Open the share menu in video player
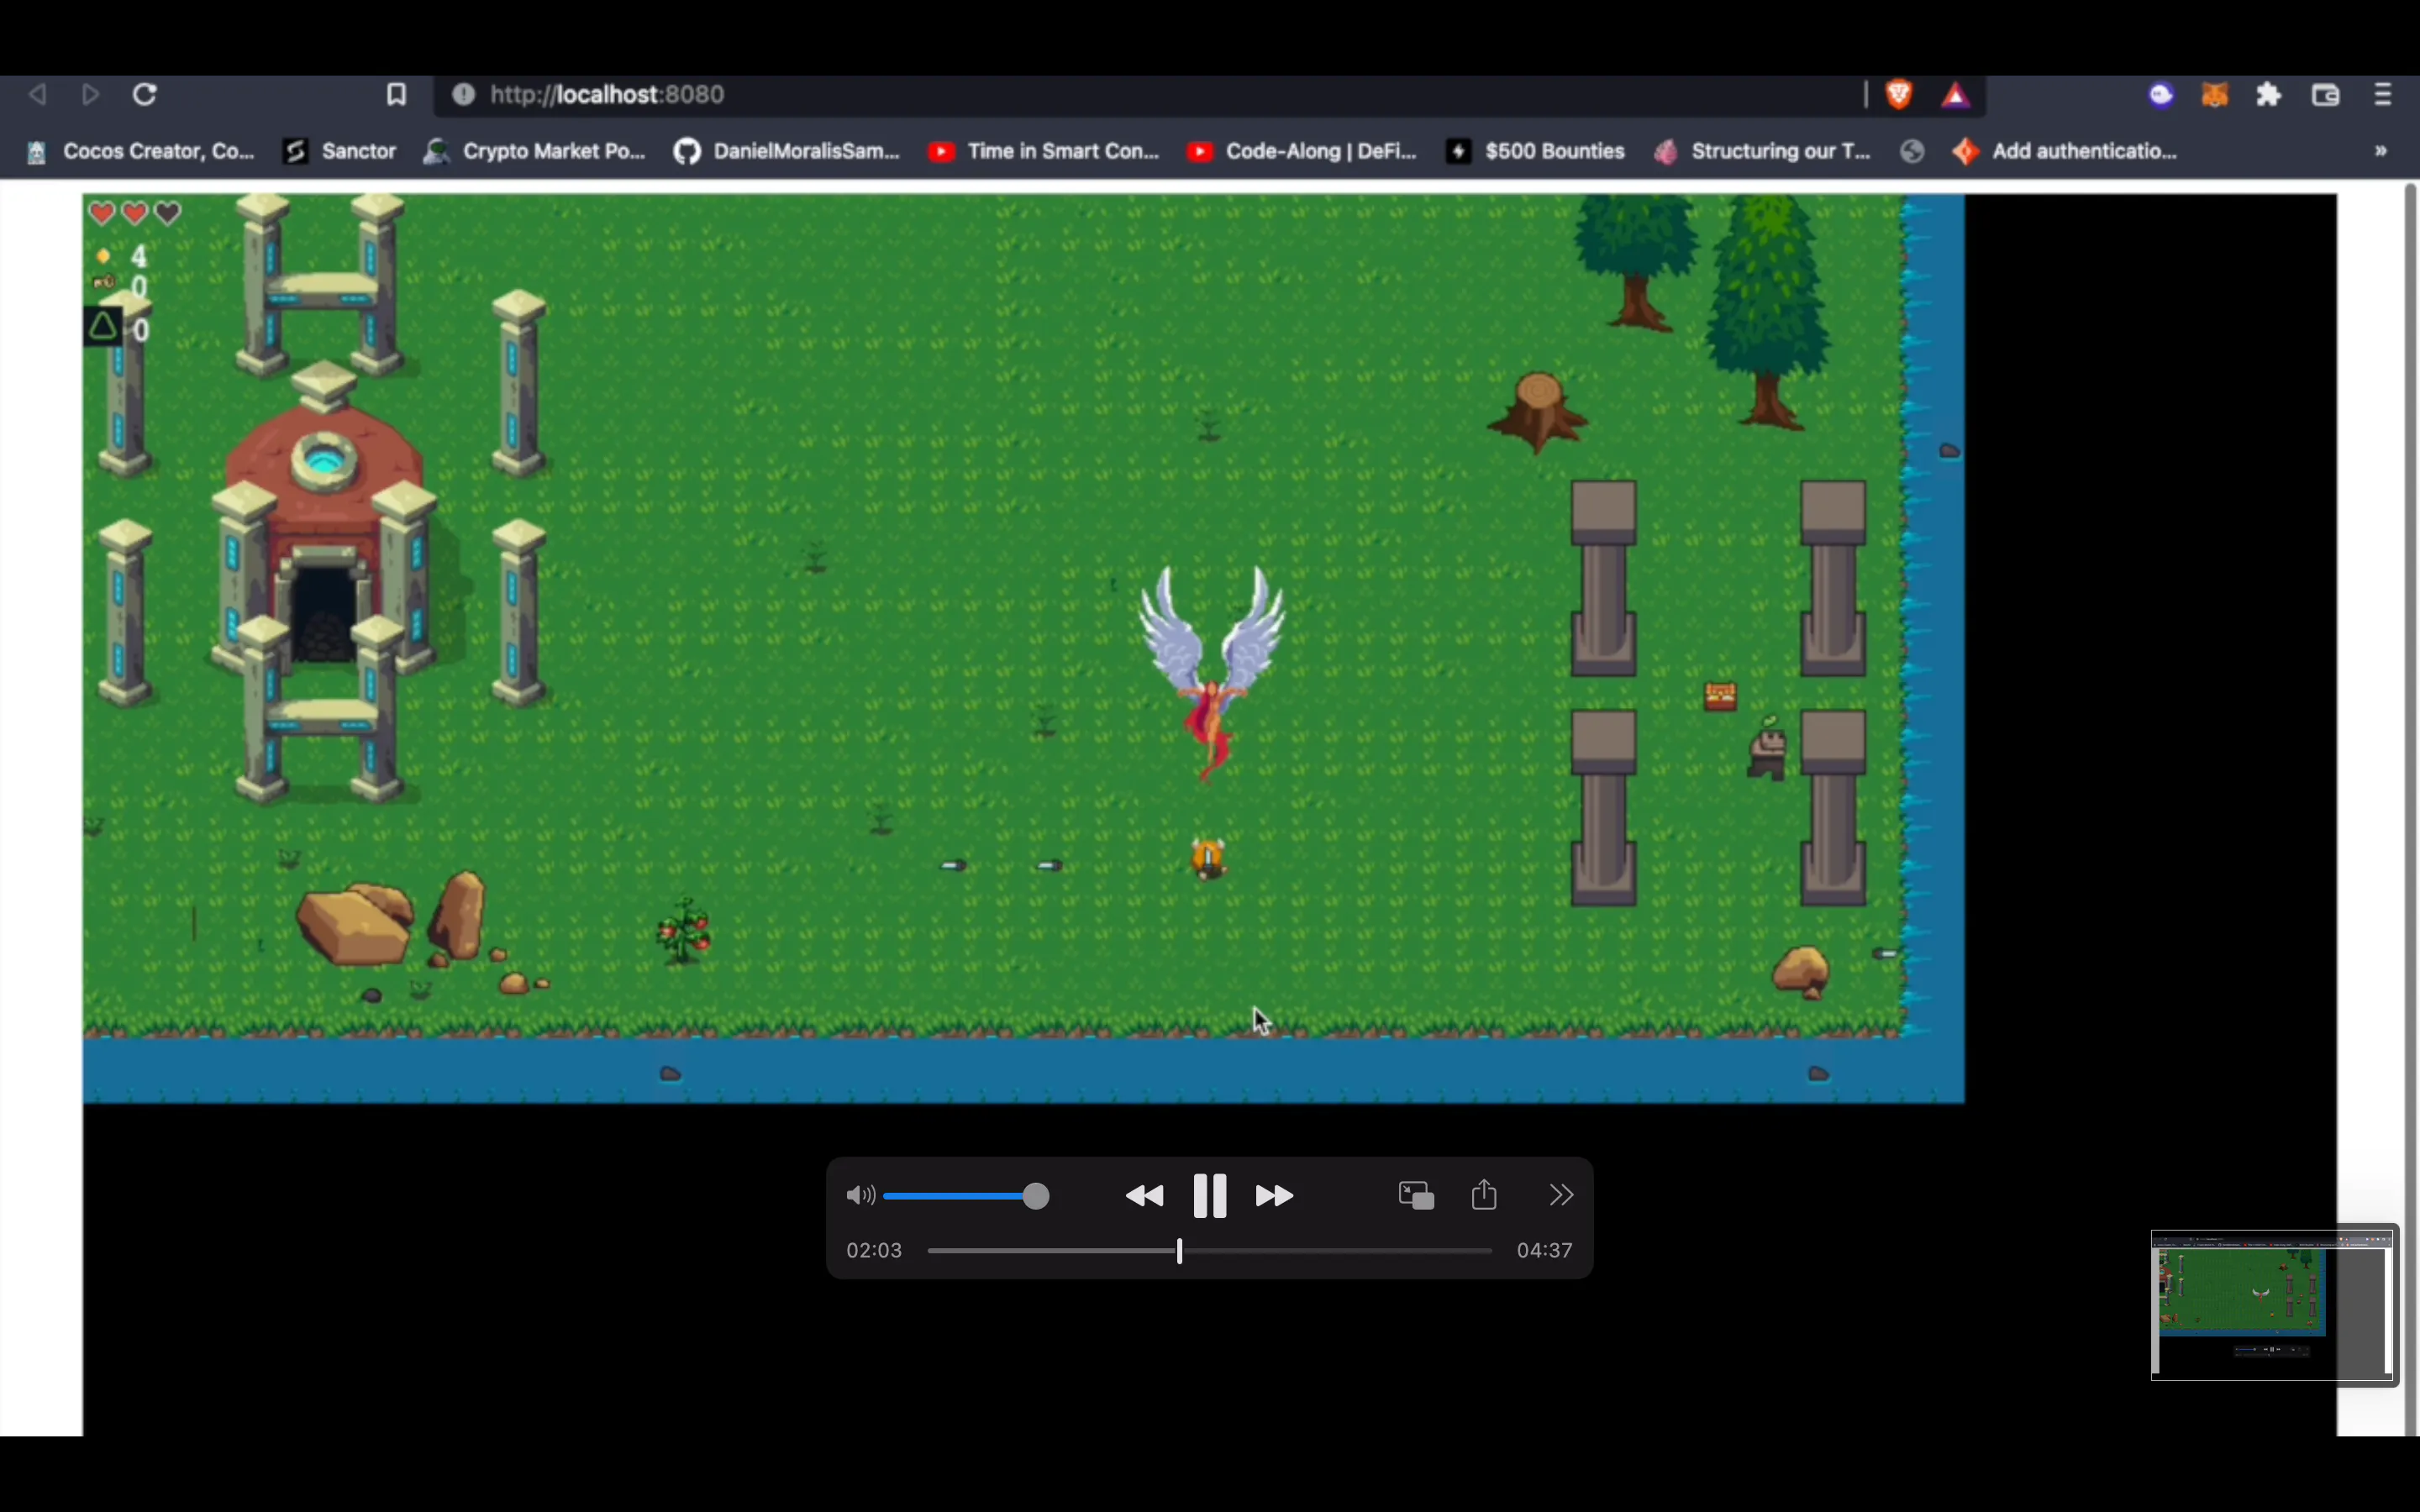 click(x=1484, y=1194)
